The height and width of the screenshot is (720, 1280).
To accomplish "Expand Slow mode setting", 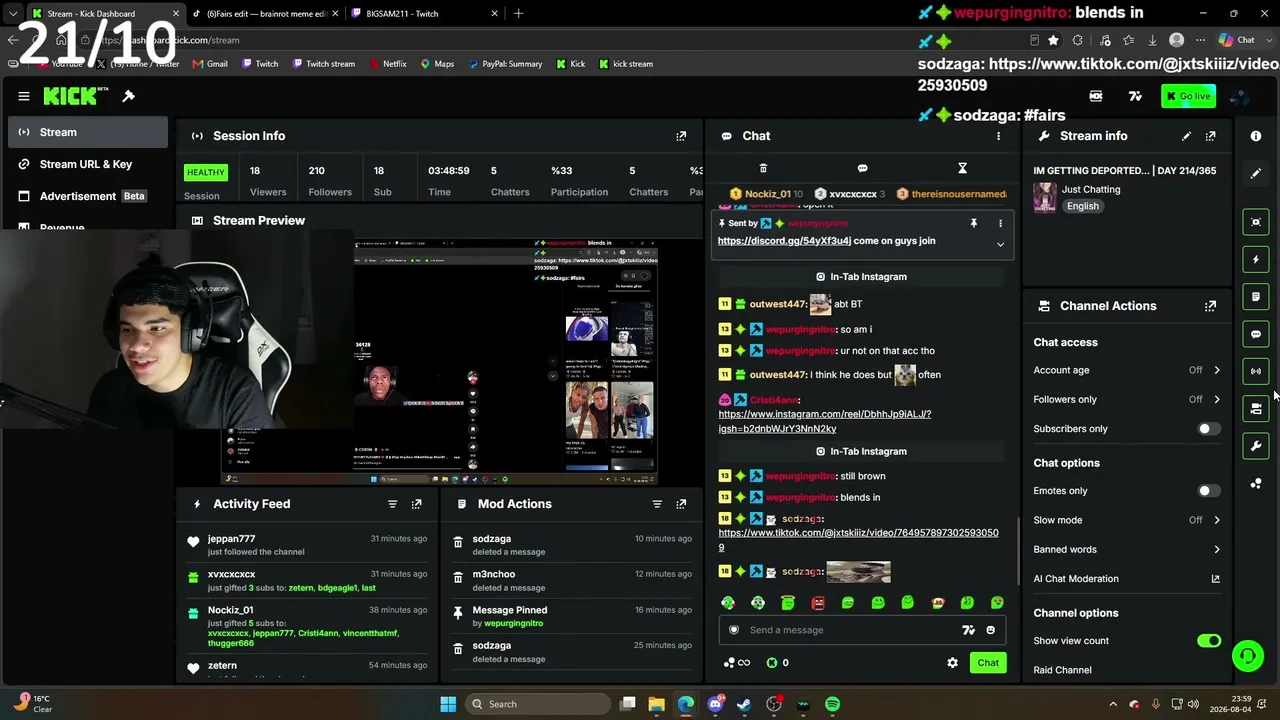I will click(1127, 520).
